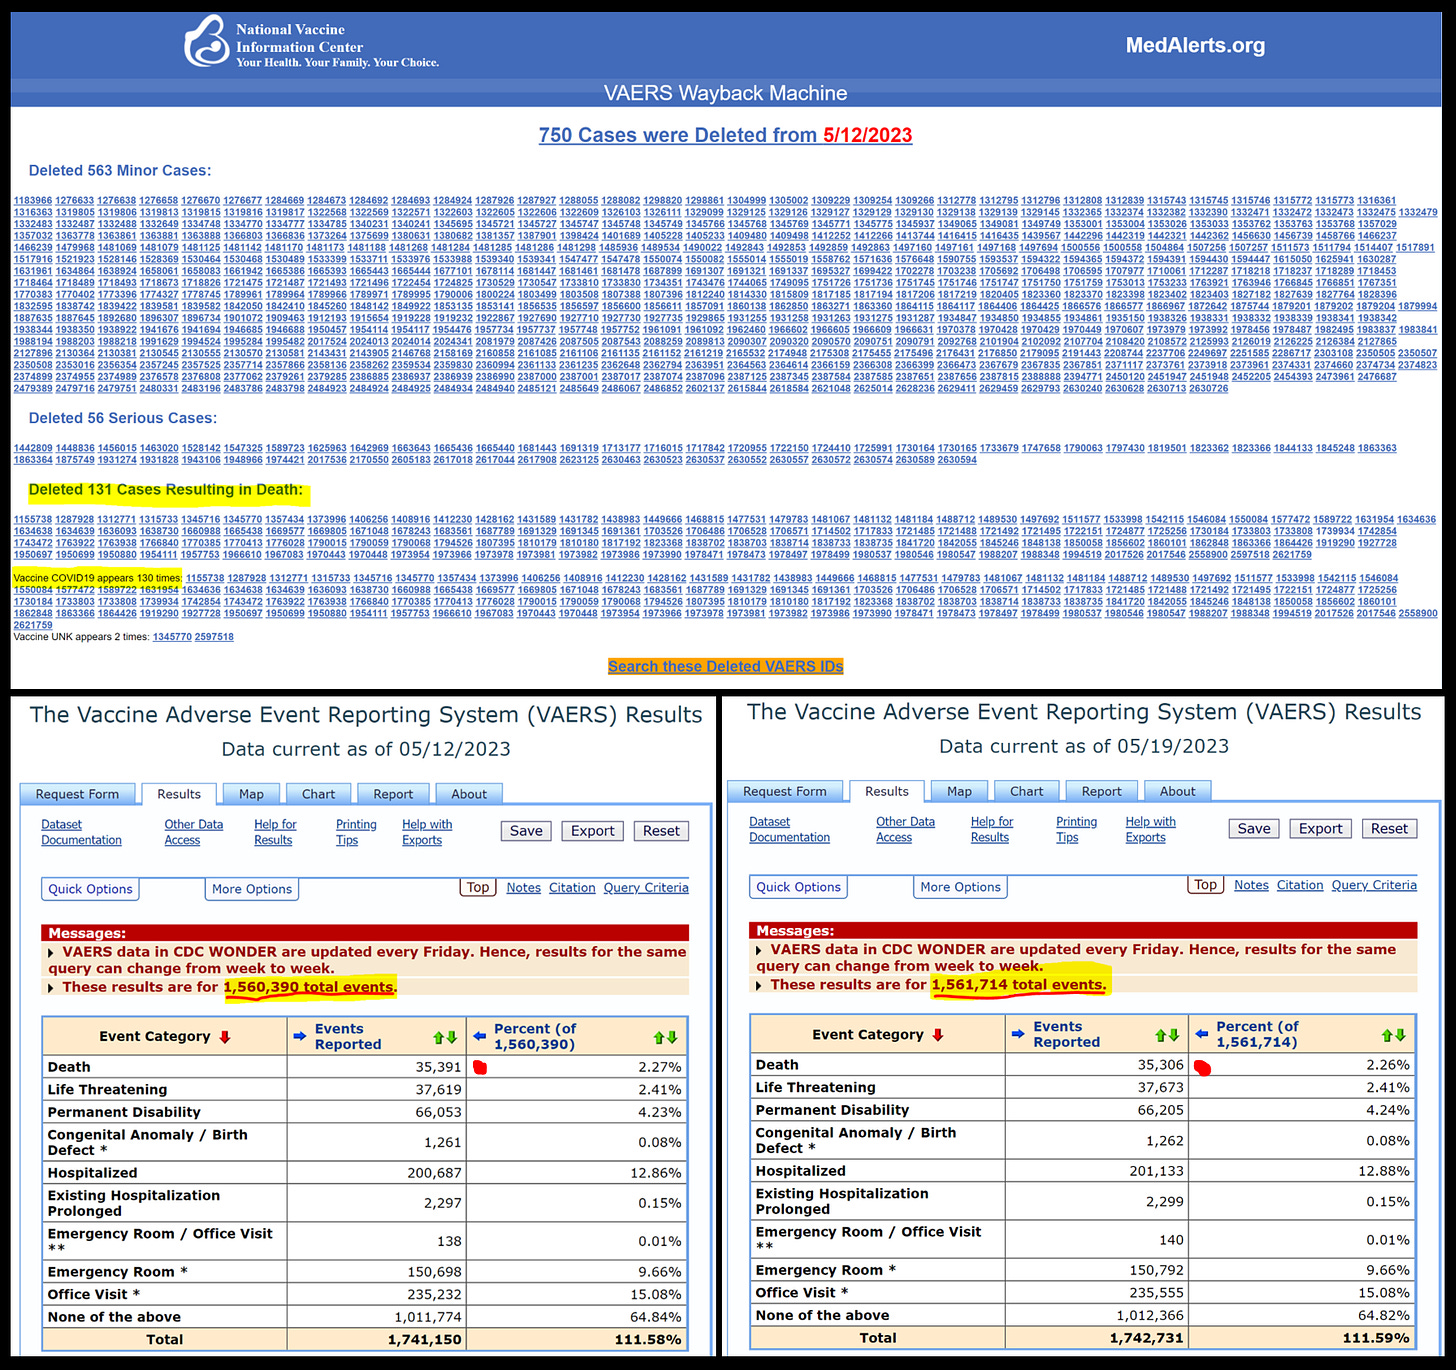1456x1370 pixels.
Task: Sort Events Reported descending in 05/19/2023 table
Action: pyautogui.click(x=1174, y=1035)
